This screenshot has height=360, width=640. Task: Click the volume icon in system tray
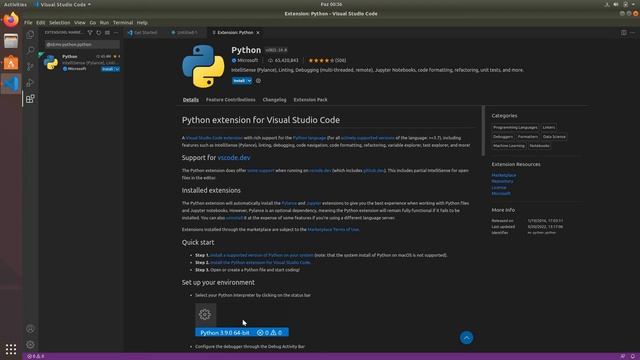616,4
